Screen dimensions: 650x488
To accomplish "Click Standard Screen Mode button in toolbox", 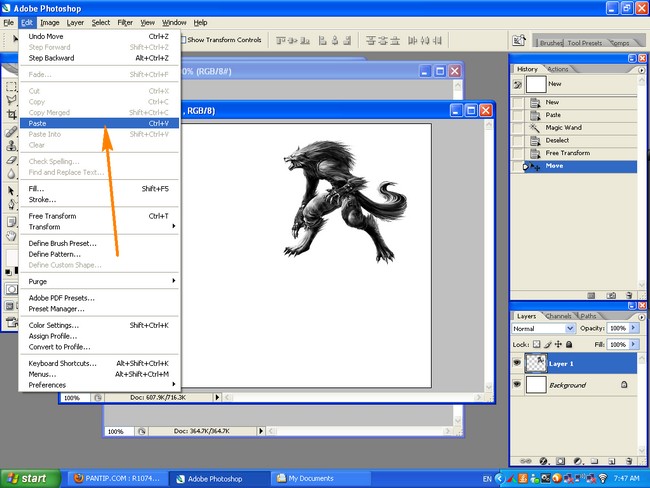I will pyautogui.click(x=10, y=306).
